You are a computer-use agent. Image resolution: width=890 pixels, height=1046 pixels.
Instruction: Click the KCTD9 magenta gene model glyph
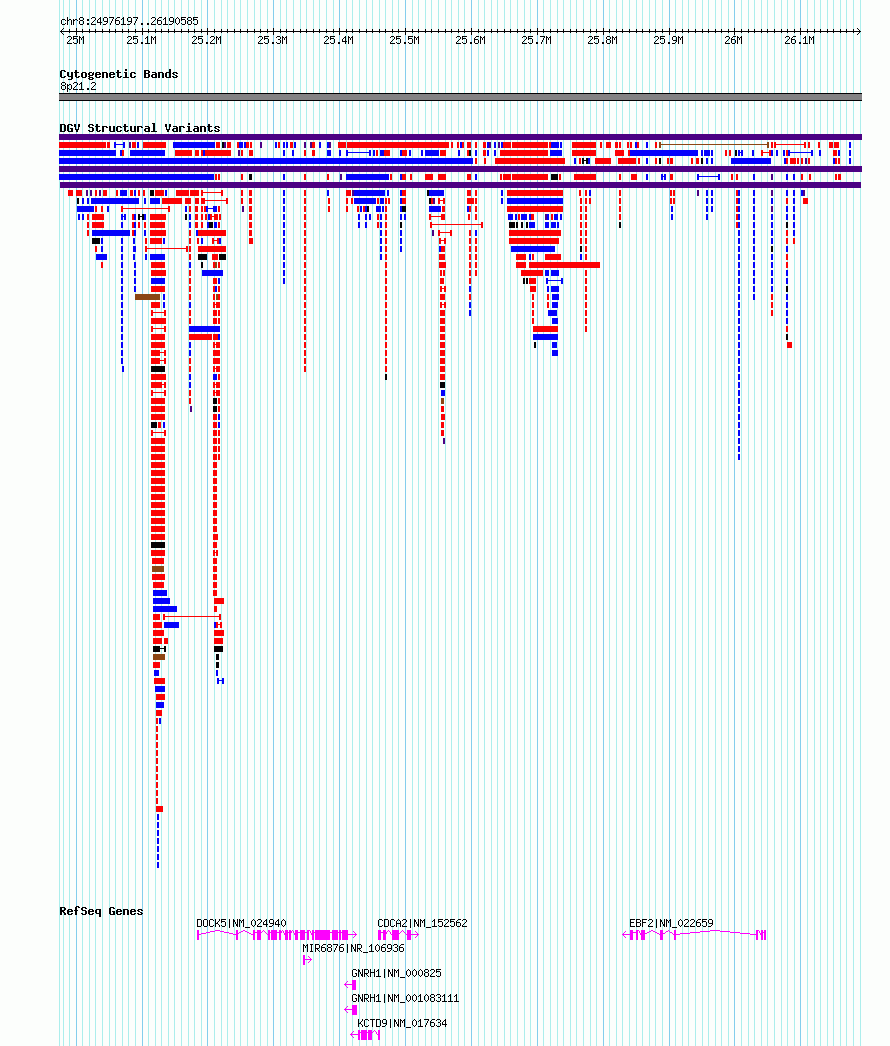coord(365,1035)
